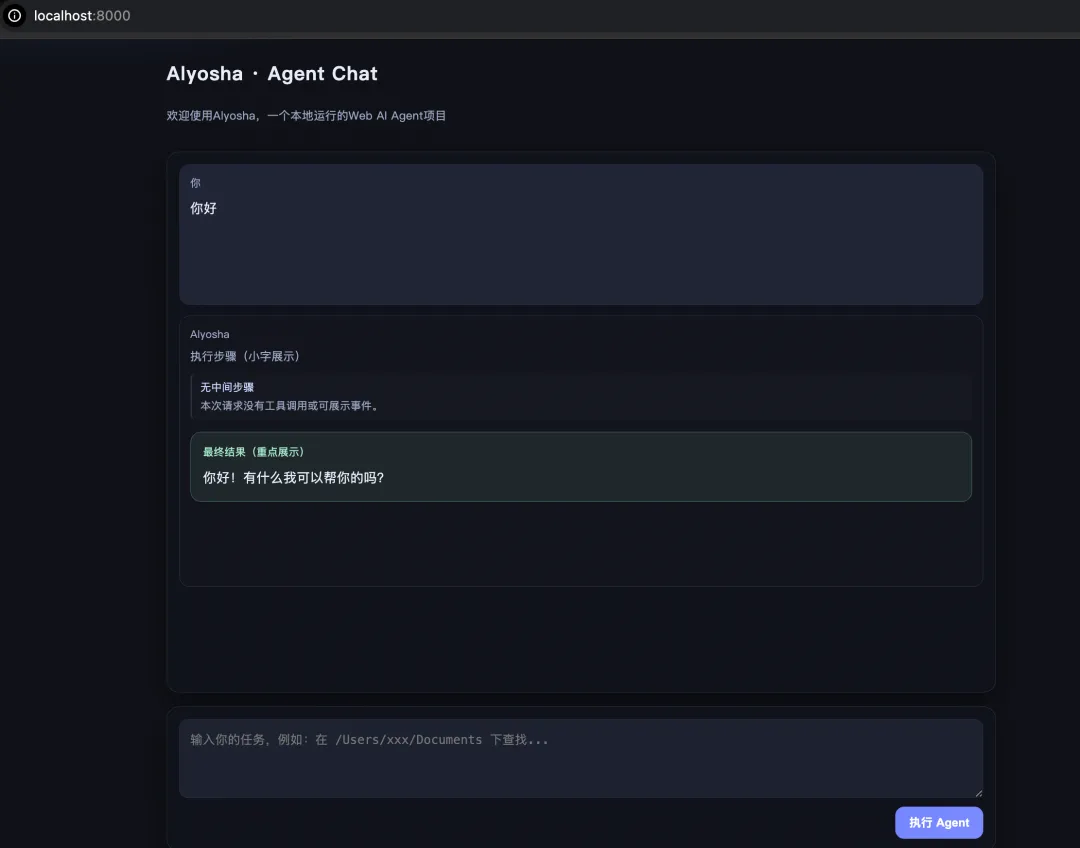This screenshot has width=1080, height=848.
Task: Click the site info icon in address bar
Action: point(14,16)
